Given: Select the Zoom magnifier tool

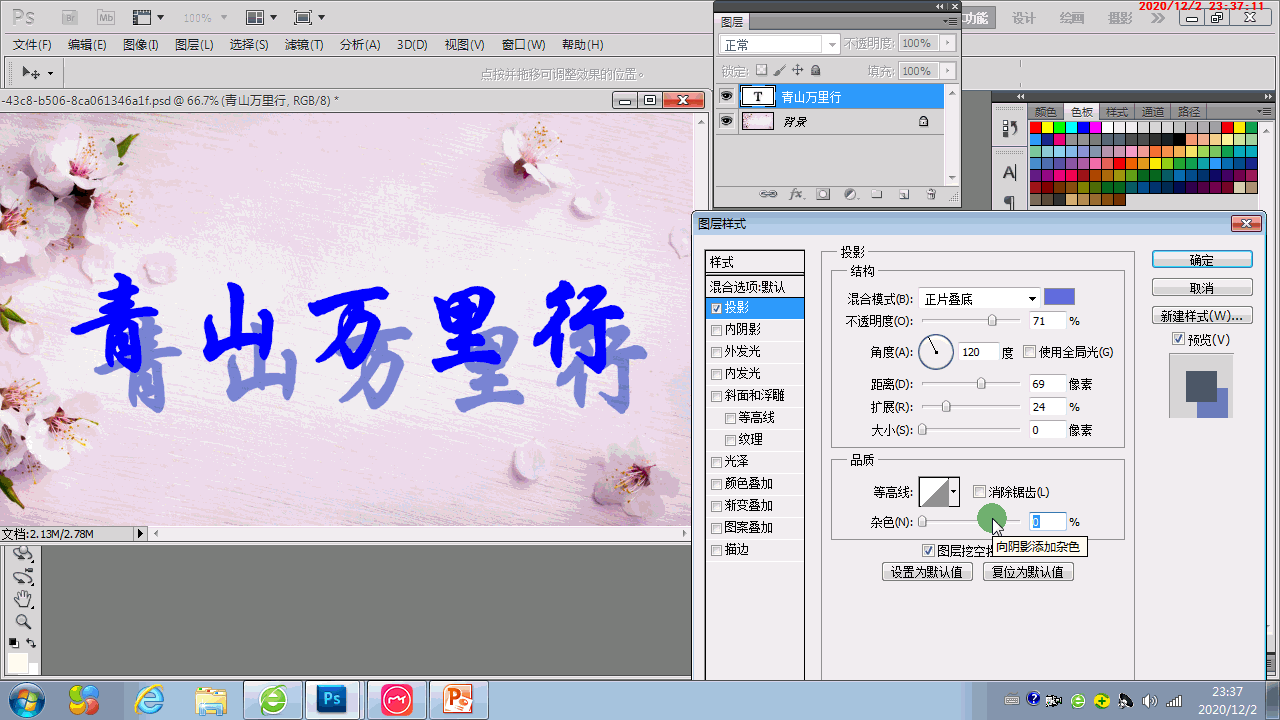Looking at the screenshot, I should point(22,621).
